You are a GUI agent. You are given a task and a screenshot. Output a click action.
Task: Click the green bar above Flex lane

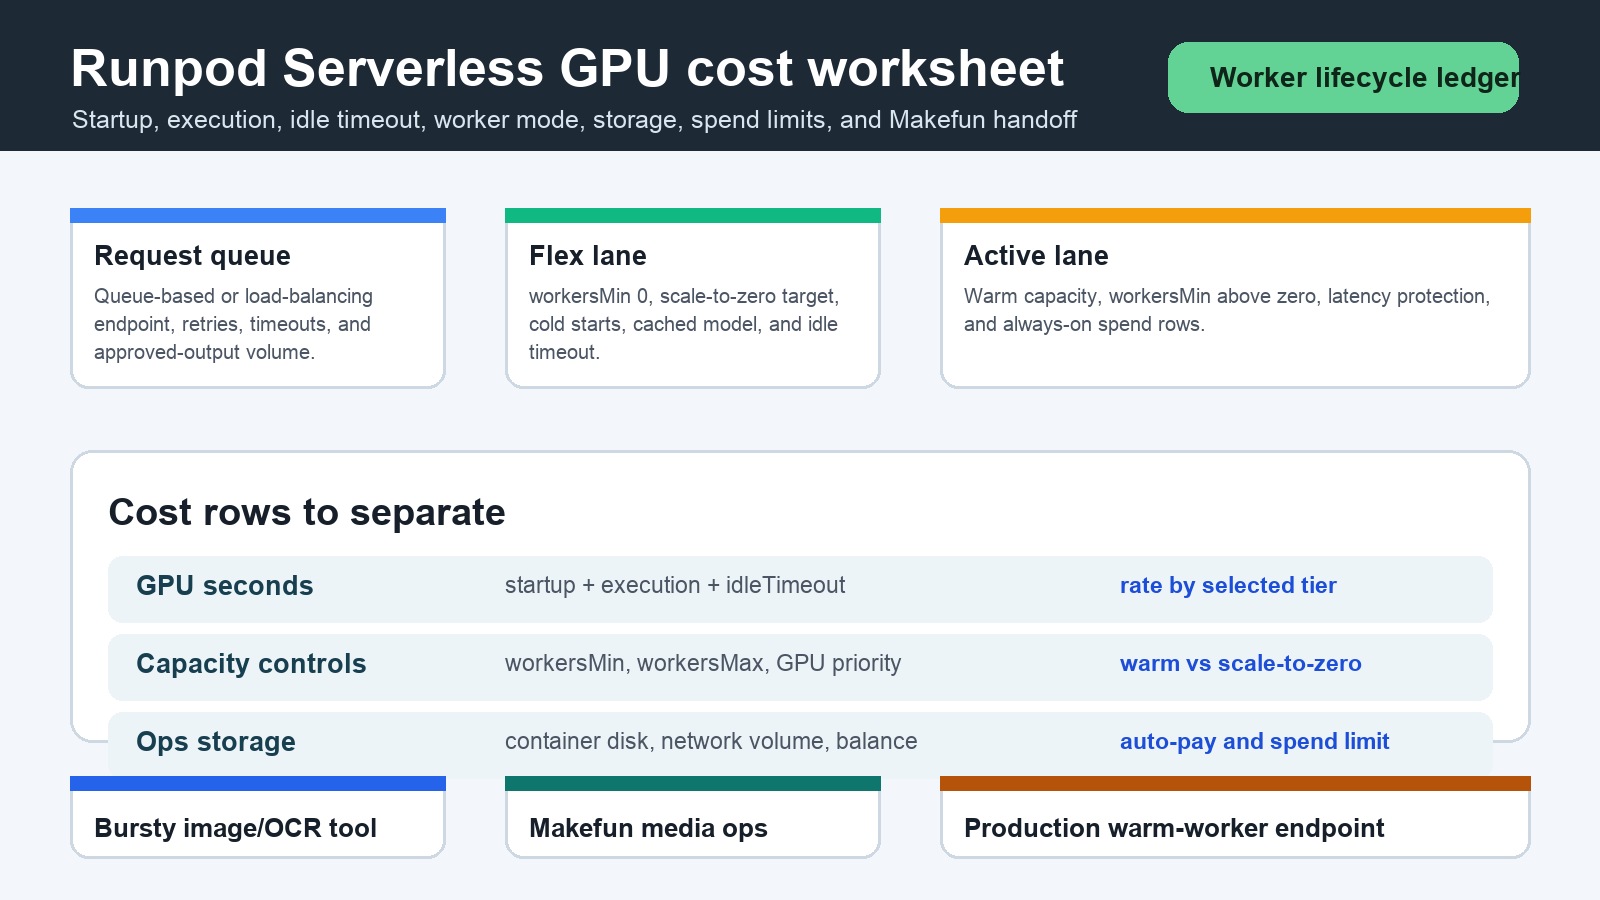(693, 215)
